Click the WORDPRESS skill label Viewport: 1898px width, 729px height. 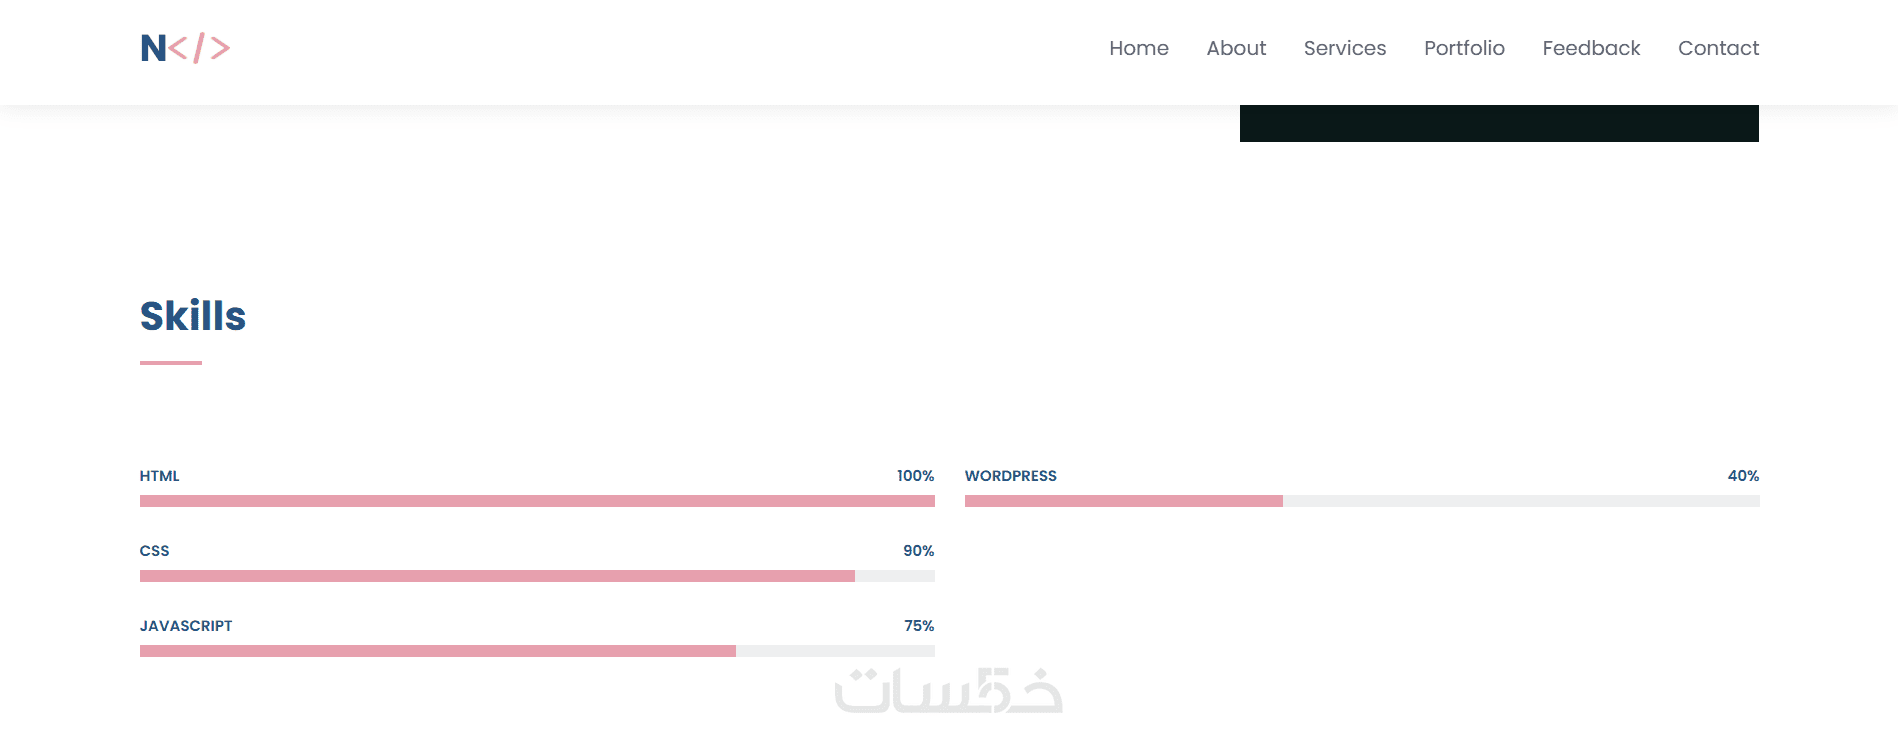coord(1011,476)
